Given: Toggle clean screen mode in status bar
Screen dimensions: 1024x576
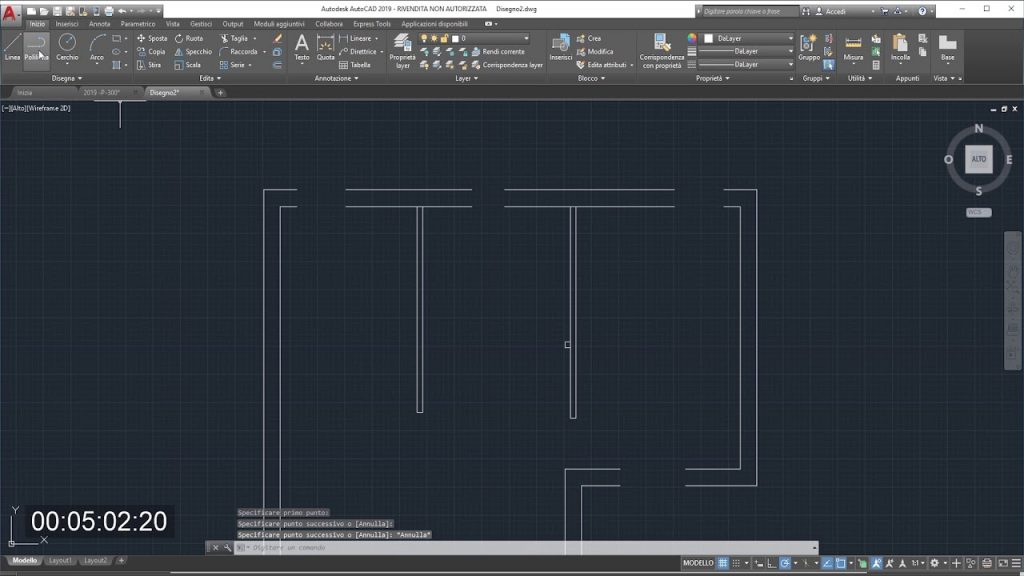Looking at the screenshot, I should tap(1002, 563).
